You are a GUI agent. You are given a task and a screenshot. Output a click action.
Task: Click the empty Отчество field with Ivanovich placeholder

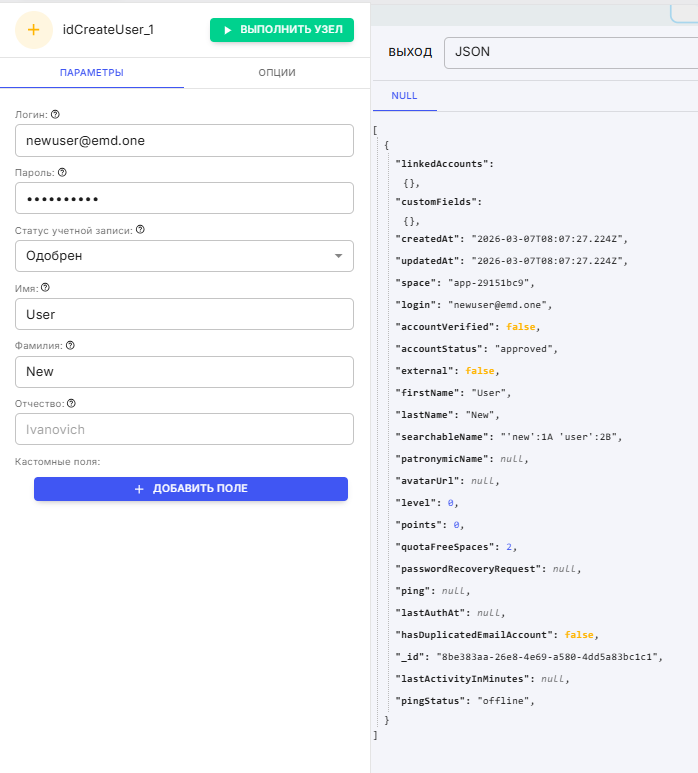(184, 429)
